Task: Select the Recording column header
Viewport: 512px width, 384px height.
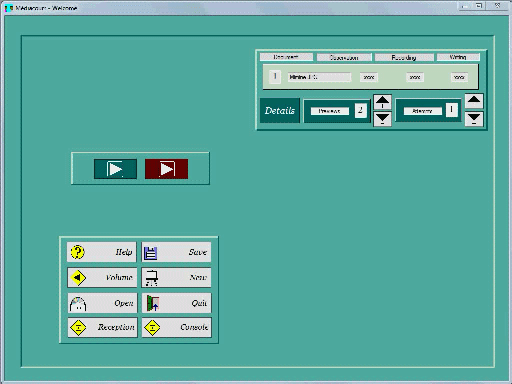Action: click(x=404, y=57)
